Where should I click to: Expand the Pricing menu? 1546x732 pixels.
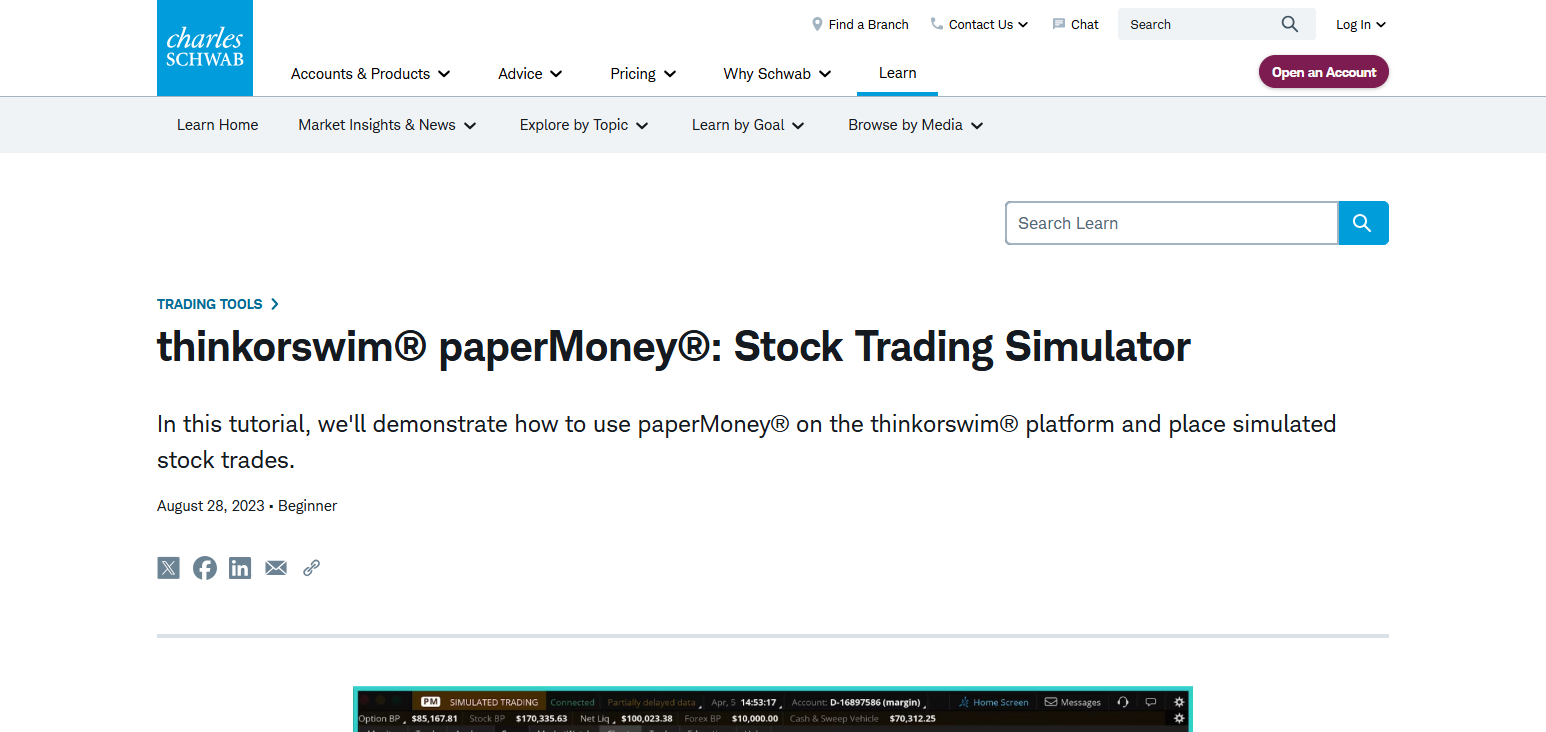coord(643,74)
